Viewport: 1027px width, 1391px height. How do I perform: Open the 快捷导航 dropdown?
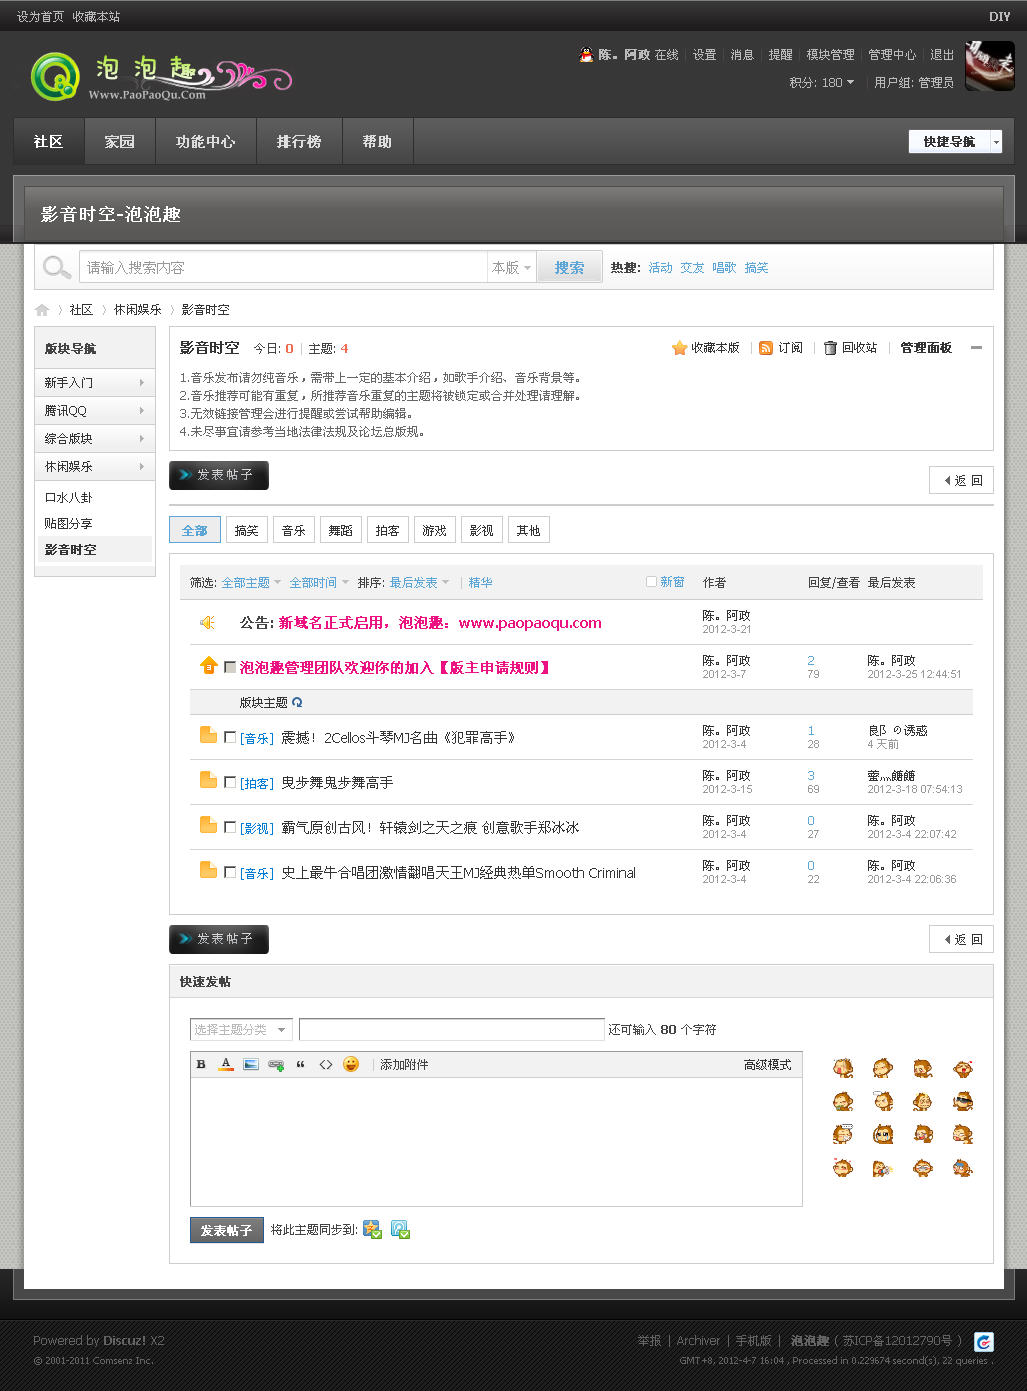(x=955, y=142)
